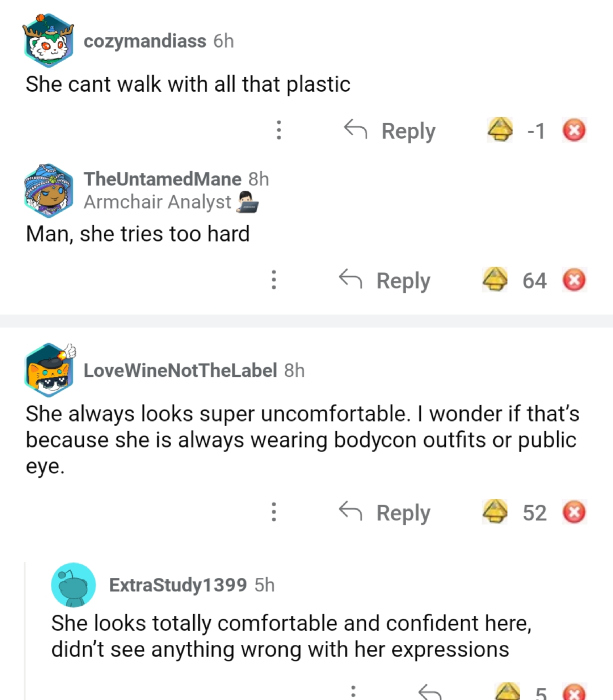
Task: Upvote ExtraStudy1399's reply
Action: [508, 692]
